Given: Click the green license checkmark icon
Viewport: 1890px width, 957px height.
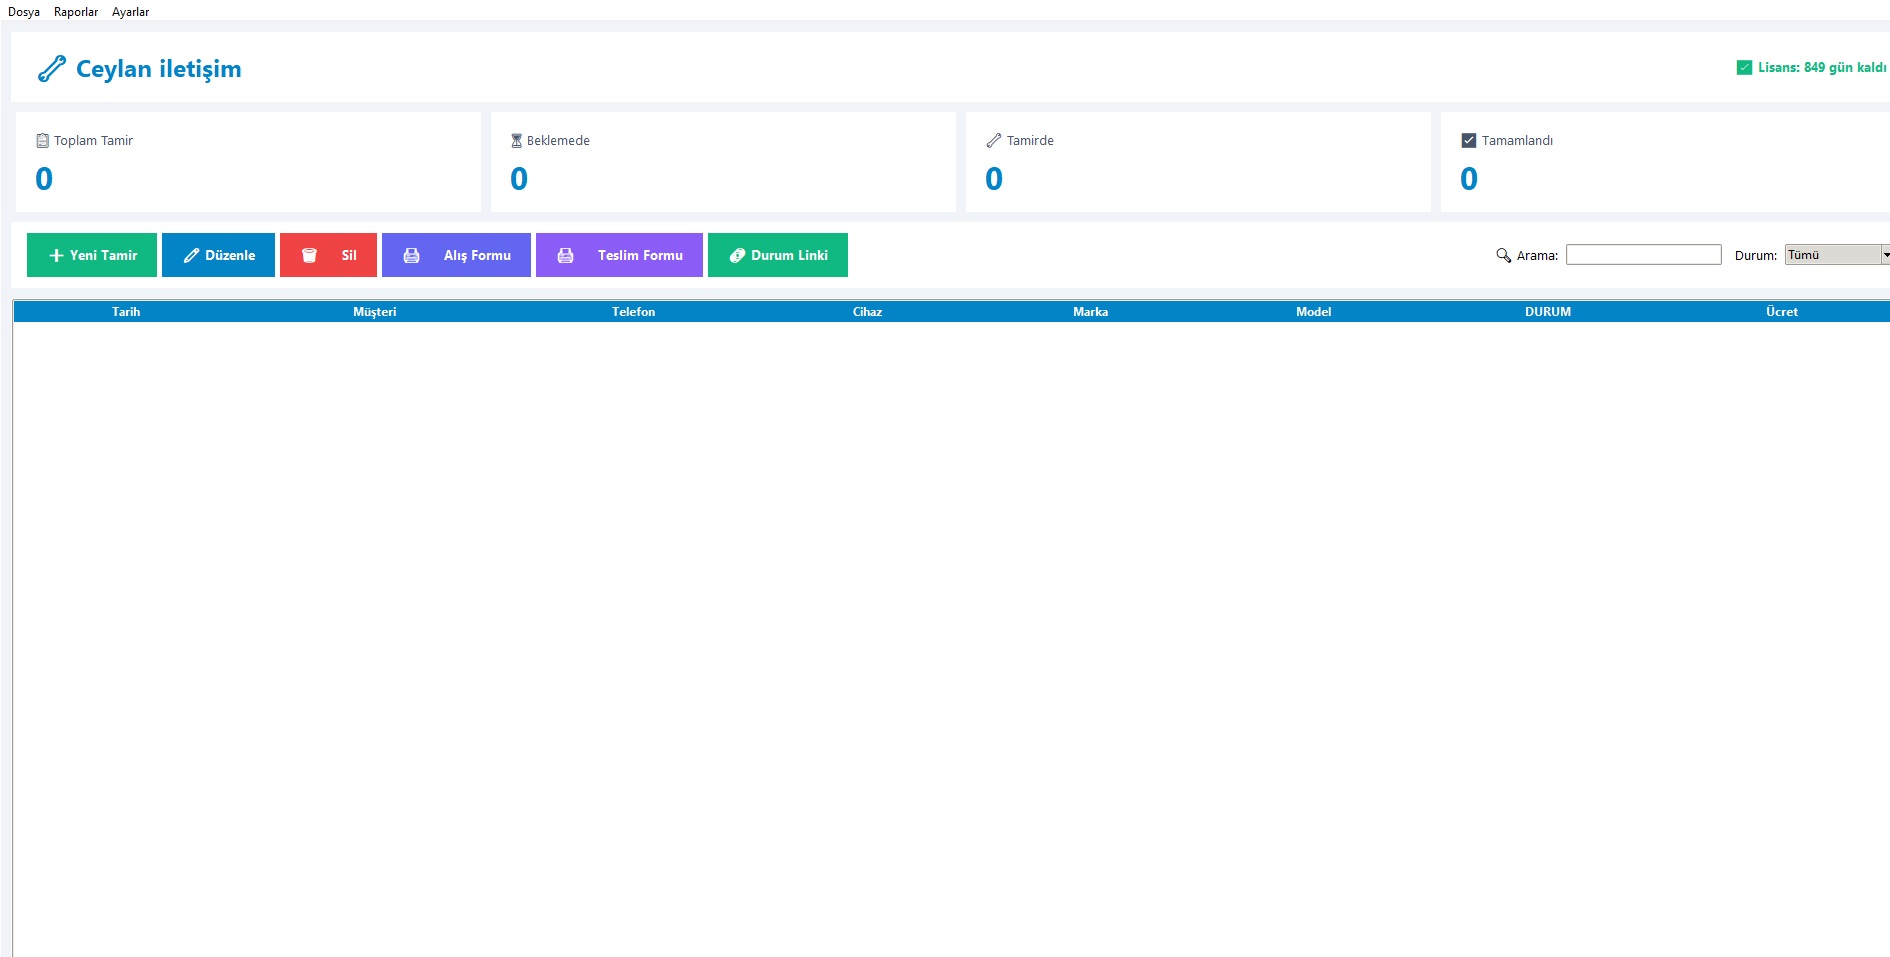Looking at the screenshot, I should [x=1744, y=68].
